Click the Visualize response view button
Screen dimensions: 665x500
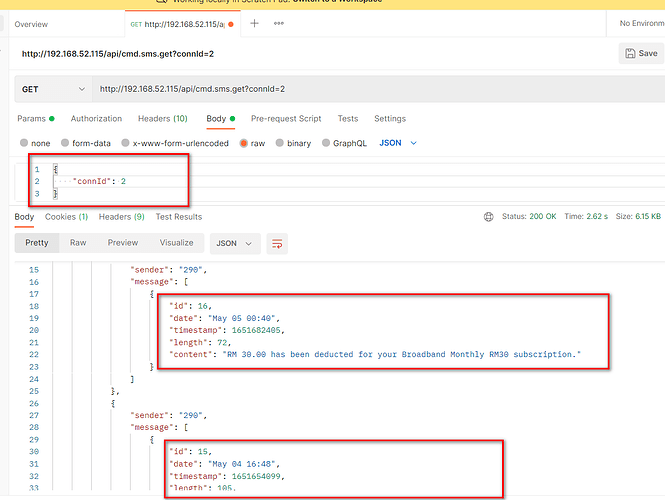click(x=176, y=243)
